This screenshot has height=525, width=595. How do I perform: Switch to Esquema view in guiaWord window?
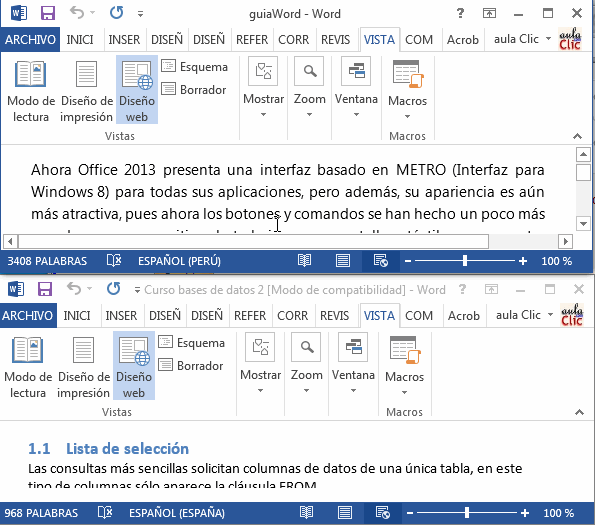click(194, 66)
